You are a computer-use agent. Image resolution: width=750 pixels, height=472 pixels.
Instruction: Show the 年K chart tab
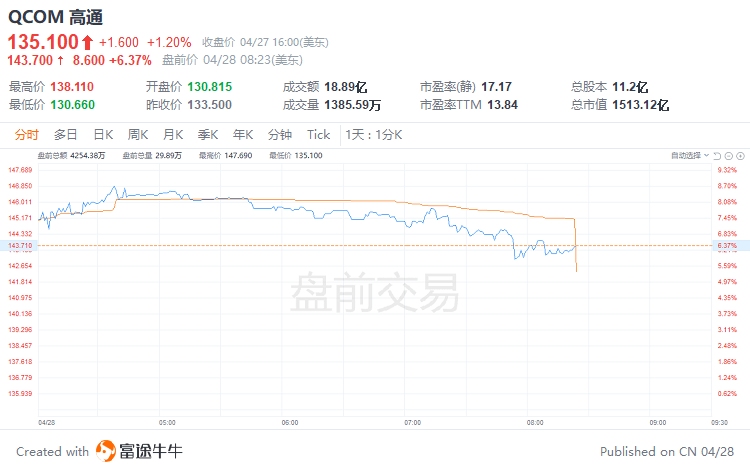[243, 135]
